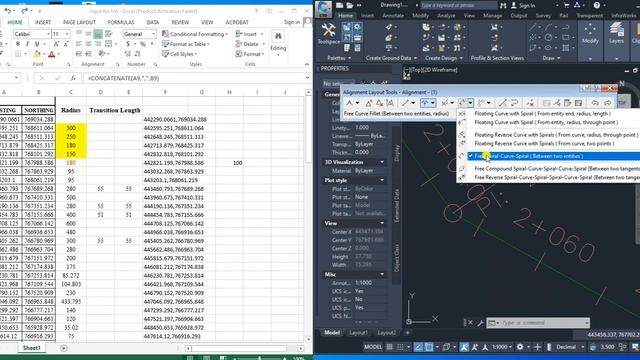Toggle MODEL space button in status bar
The width and height of the screenshot is (640, 360).
[373, 347]
